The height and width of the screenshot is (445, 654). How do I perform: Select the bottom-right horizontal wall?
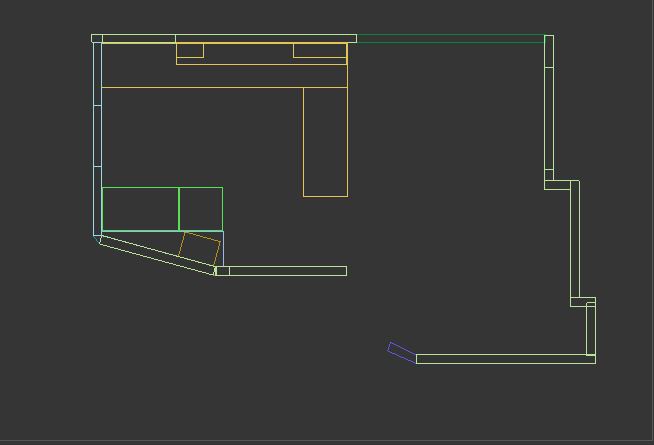(x=505, y=358)
